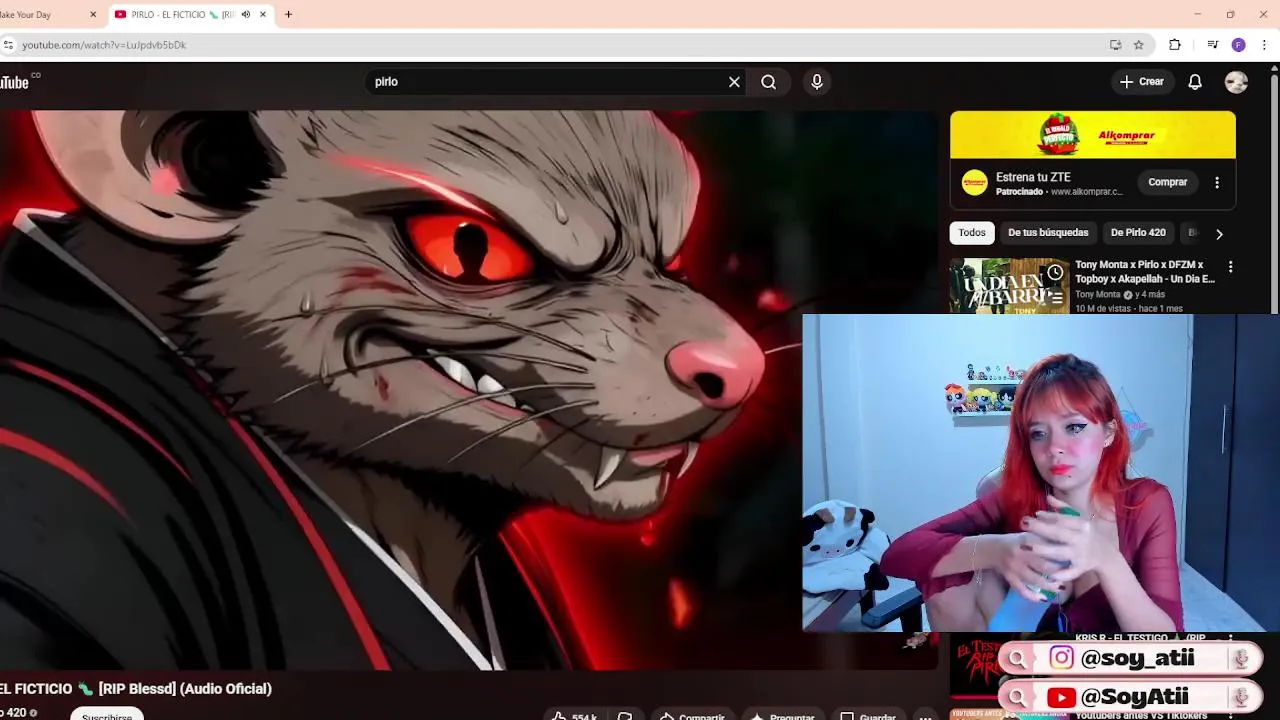Click the address bar URL

[x=104, y=45]
